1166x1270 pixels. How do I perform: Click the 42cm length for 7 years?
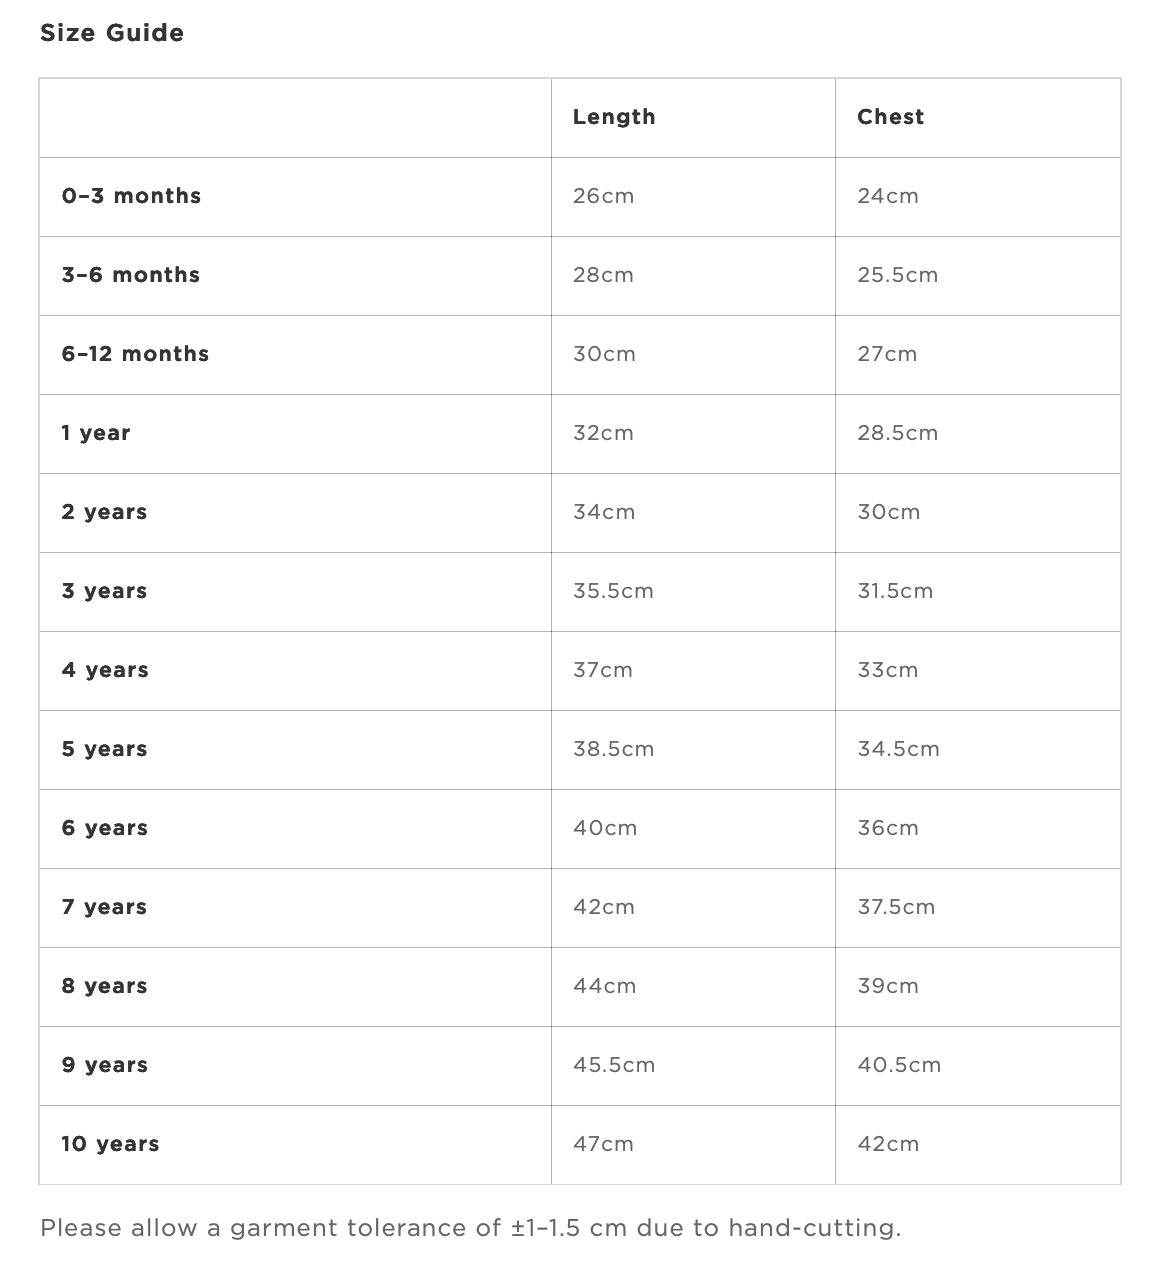click(x=603, y=907)
